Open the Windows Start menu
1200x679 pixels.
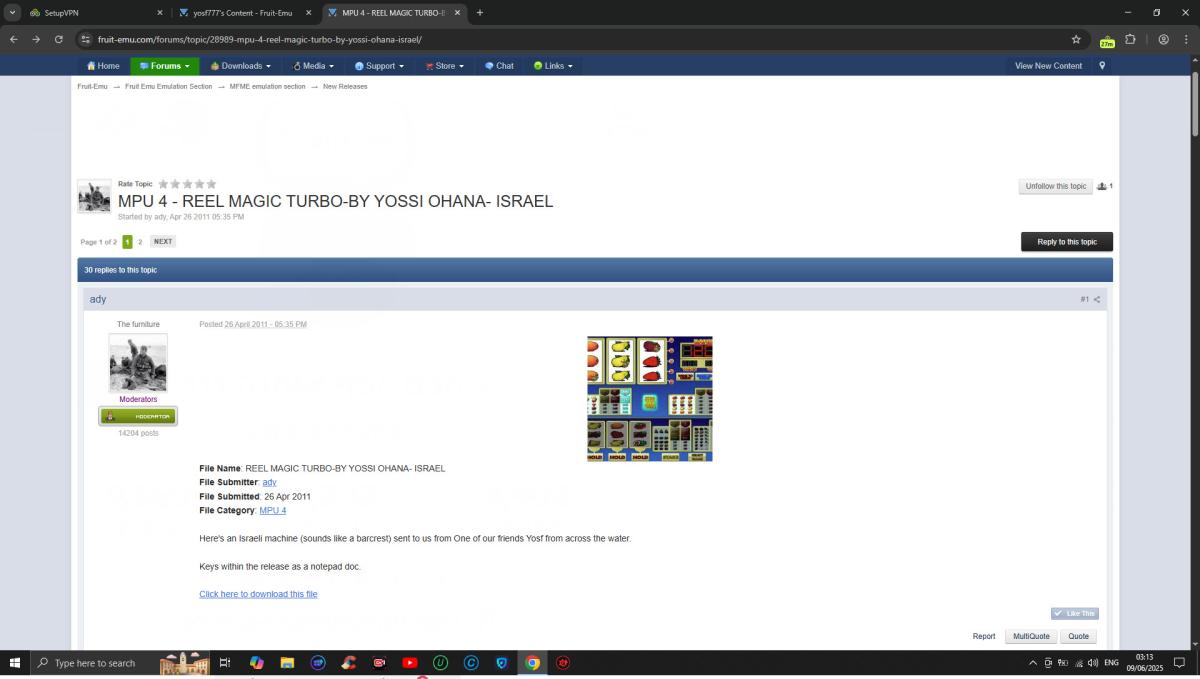coord(15,662)
